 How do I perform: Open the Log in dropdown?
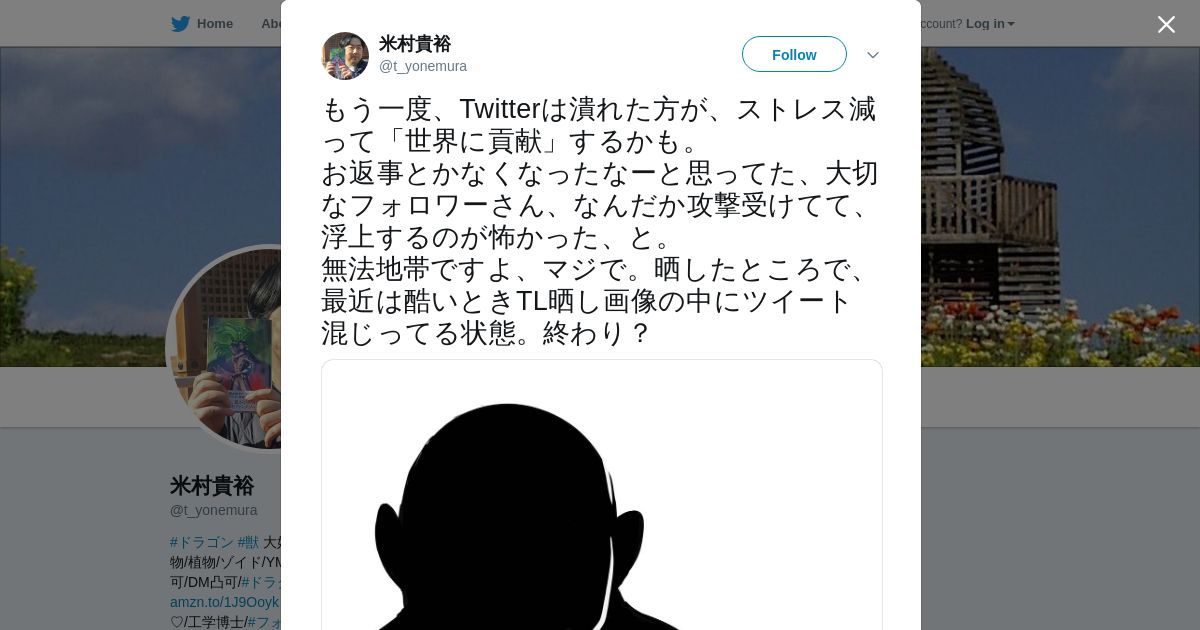pyautogui.click(x=990, y=24)
